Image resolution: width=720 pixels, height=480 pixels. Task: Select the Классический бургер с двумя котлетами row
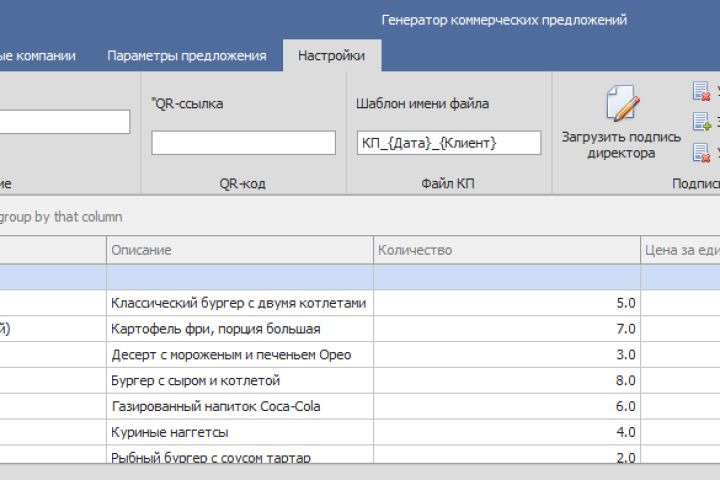[240, 302]
